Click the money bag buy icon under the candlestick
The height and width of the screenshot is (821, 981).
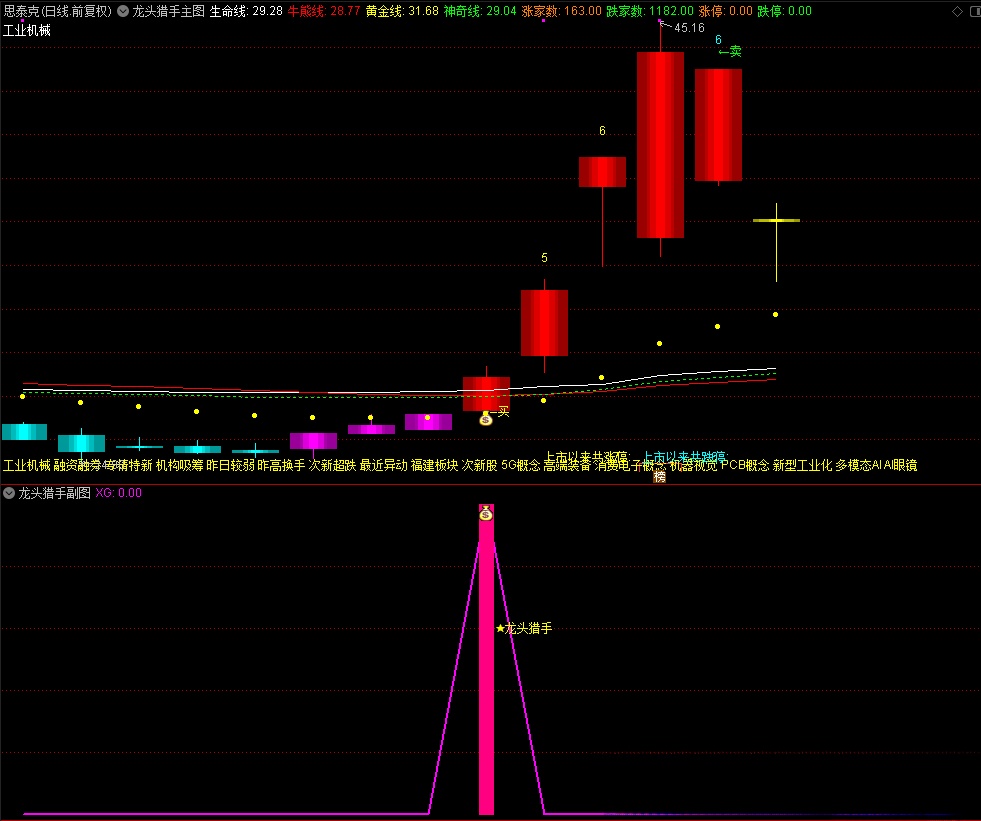pyautogui.click(x=486, y=419)
